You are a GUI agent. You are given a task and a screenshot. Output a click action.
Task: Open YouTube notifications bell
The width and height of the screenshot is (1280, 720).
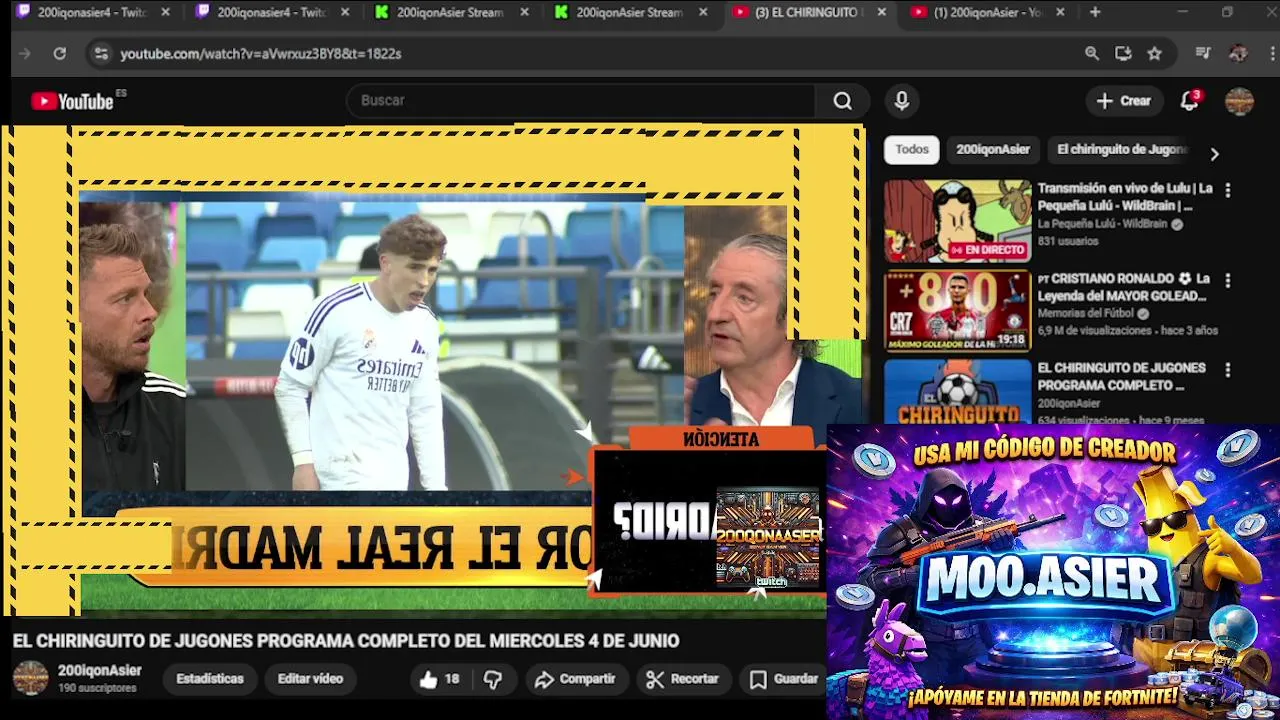tap(1189, 101)
